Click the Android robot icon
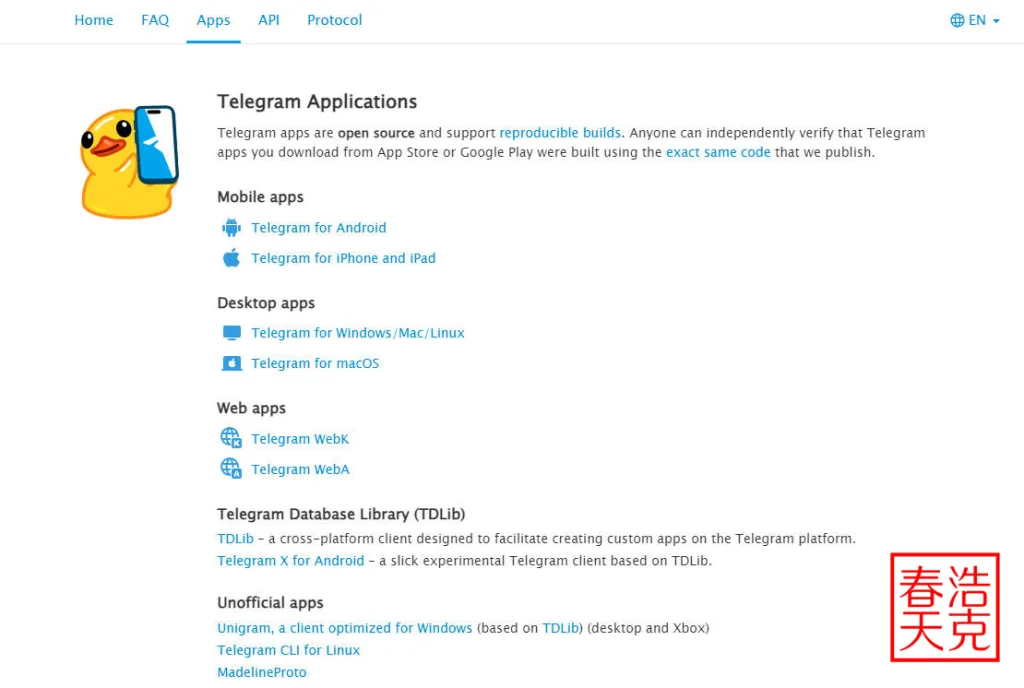Screen dimensions: 1024x688 coord(232,228)
